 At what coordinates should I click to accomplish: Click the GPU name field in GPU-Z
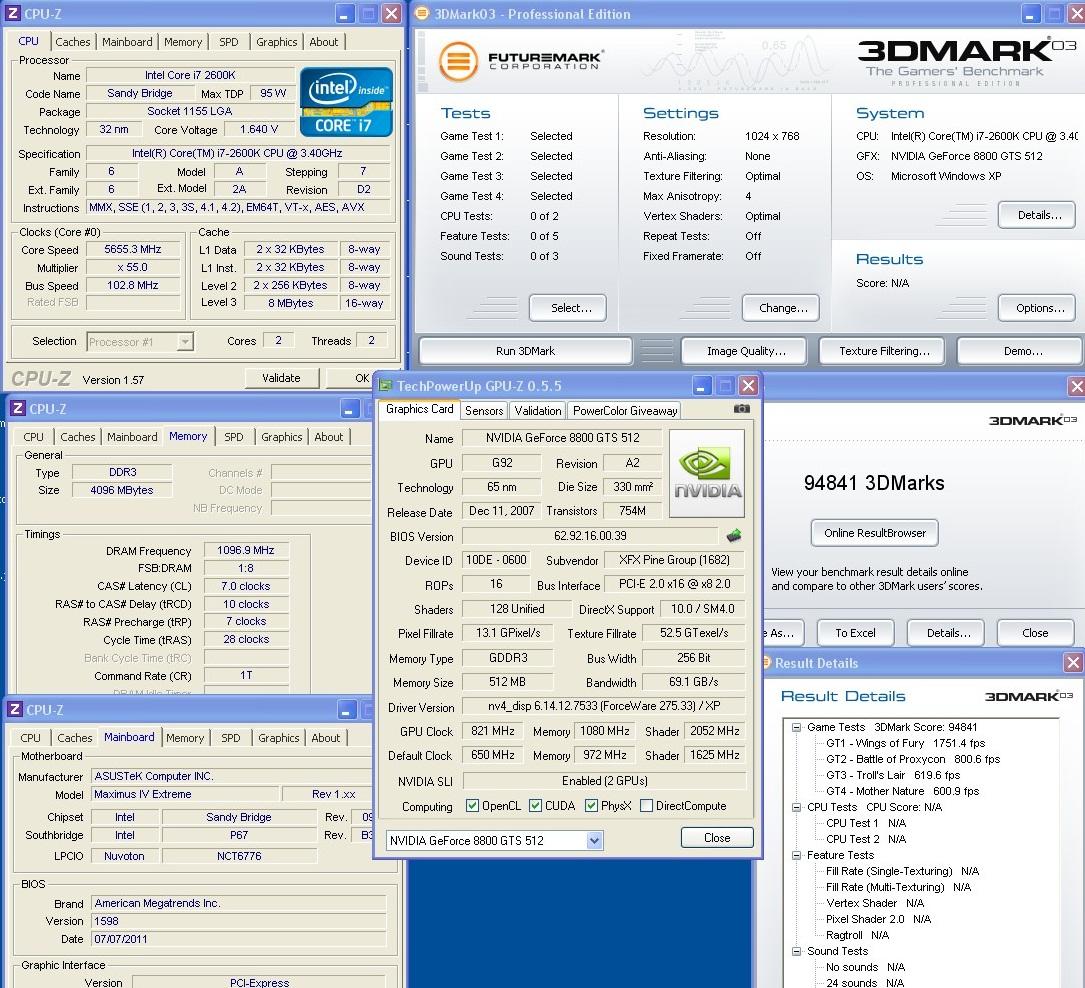click(562, 438)
